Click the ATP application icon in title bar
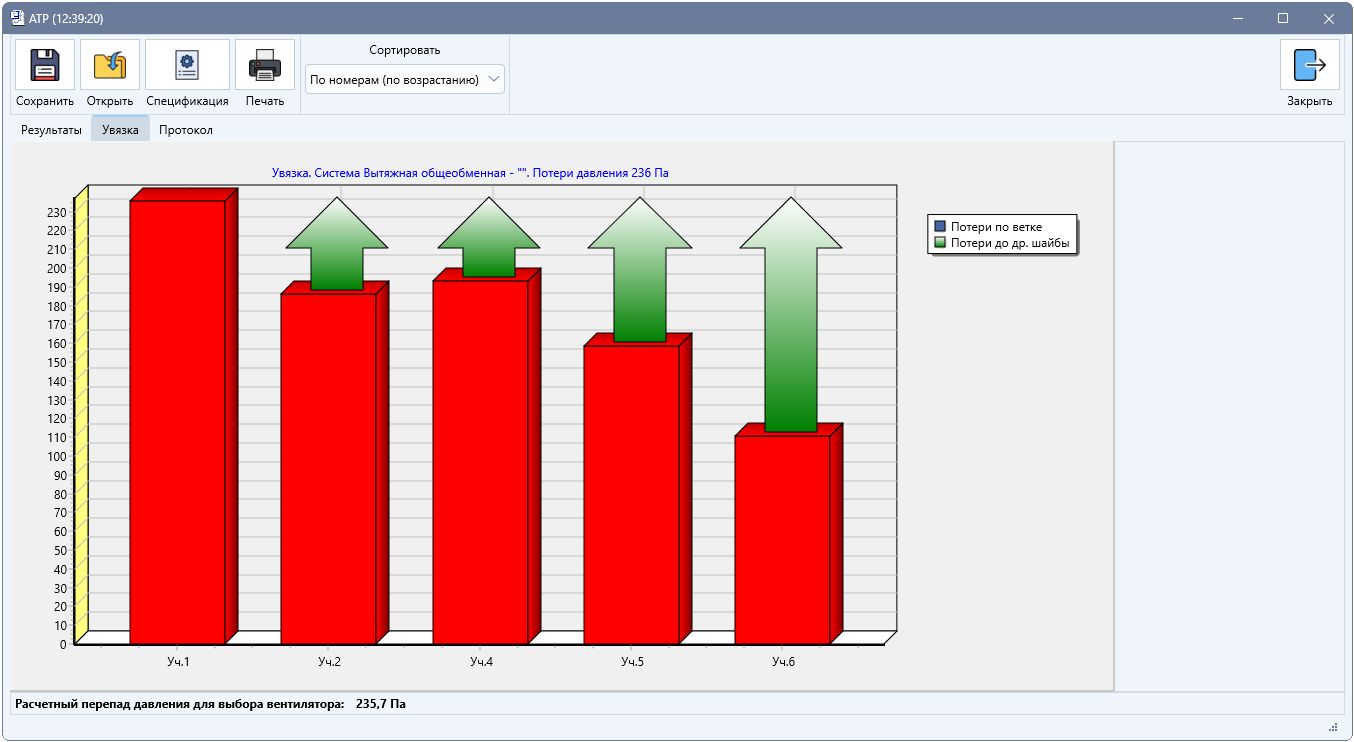1354x742 pixels. tap(17, 18)
